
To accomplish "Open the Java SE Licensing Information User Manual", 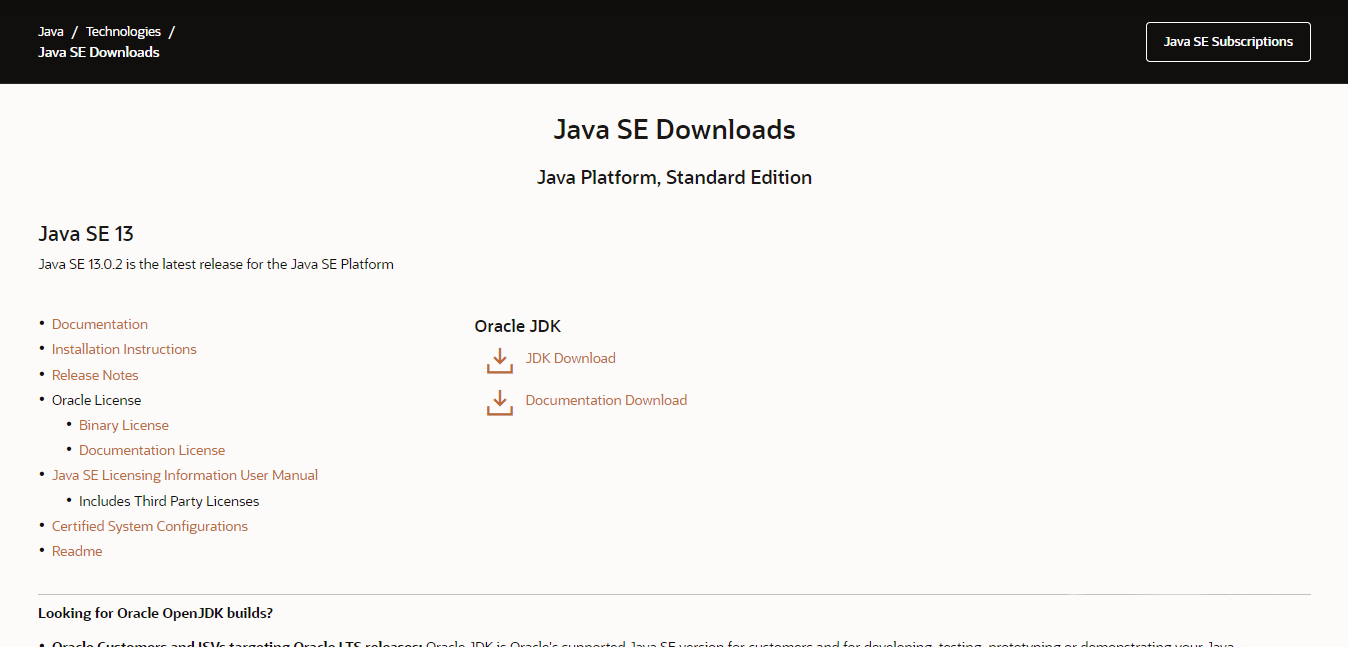I will (x=185, y=474).
